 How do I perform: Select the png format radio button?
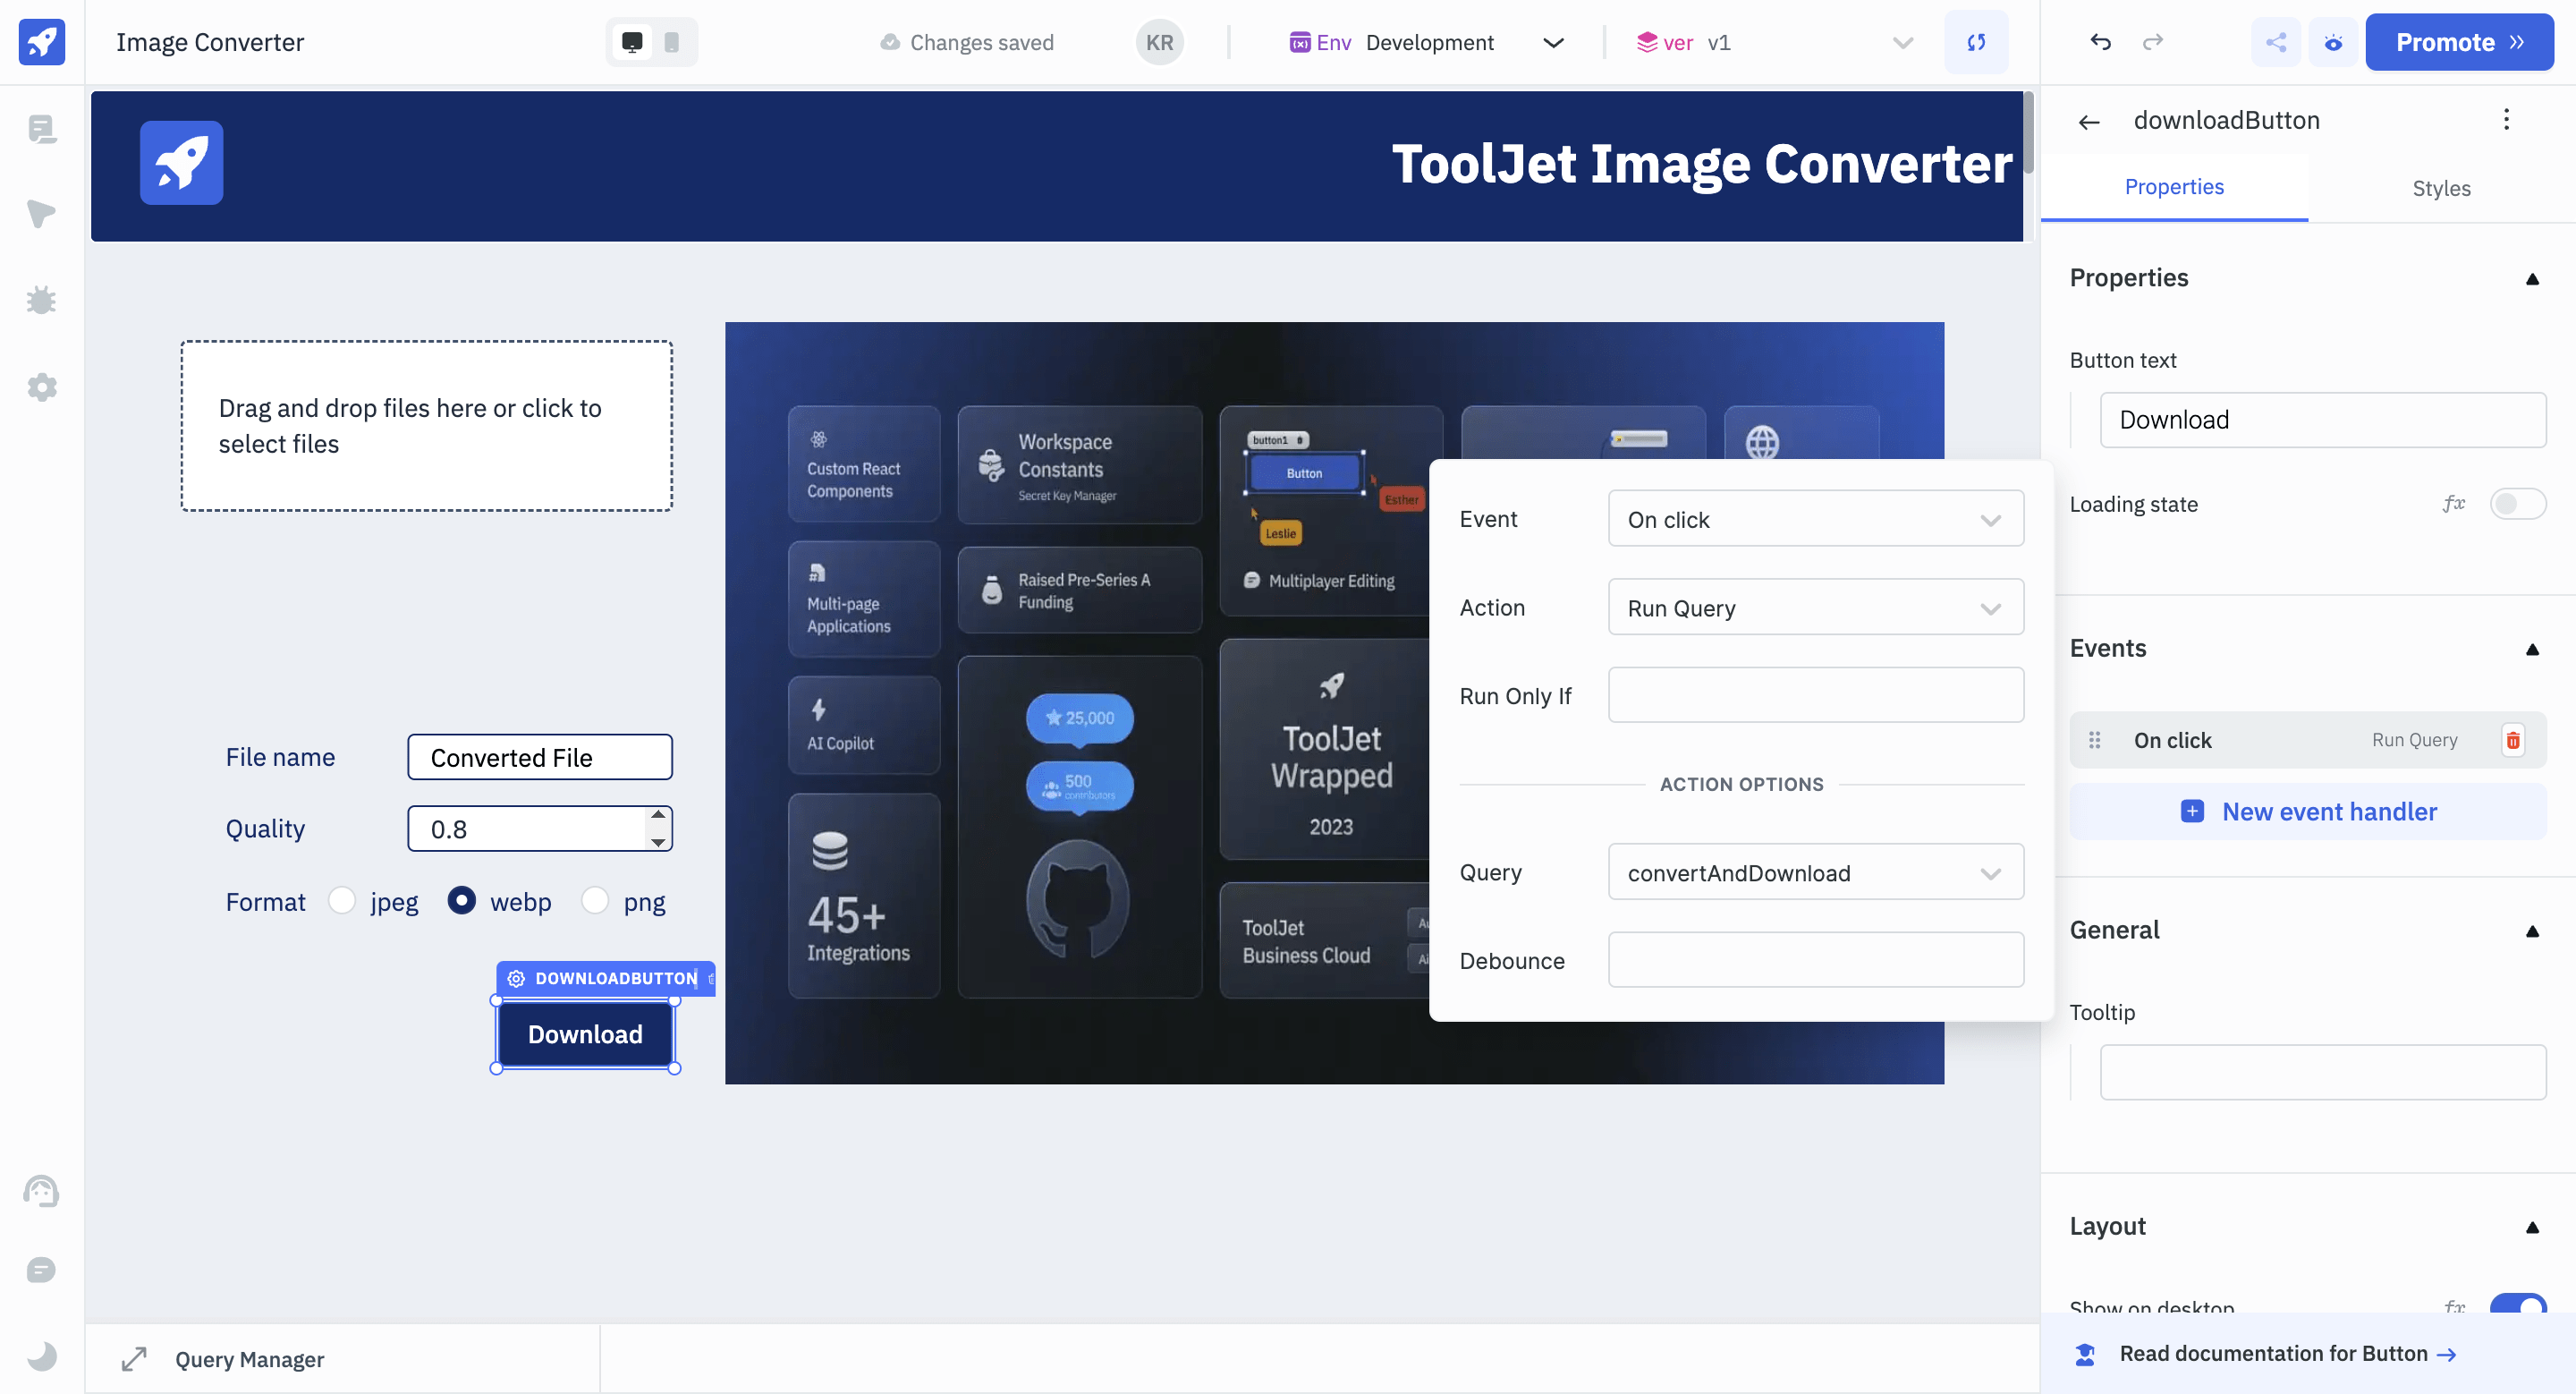tap(595, 901)
